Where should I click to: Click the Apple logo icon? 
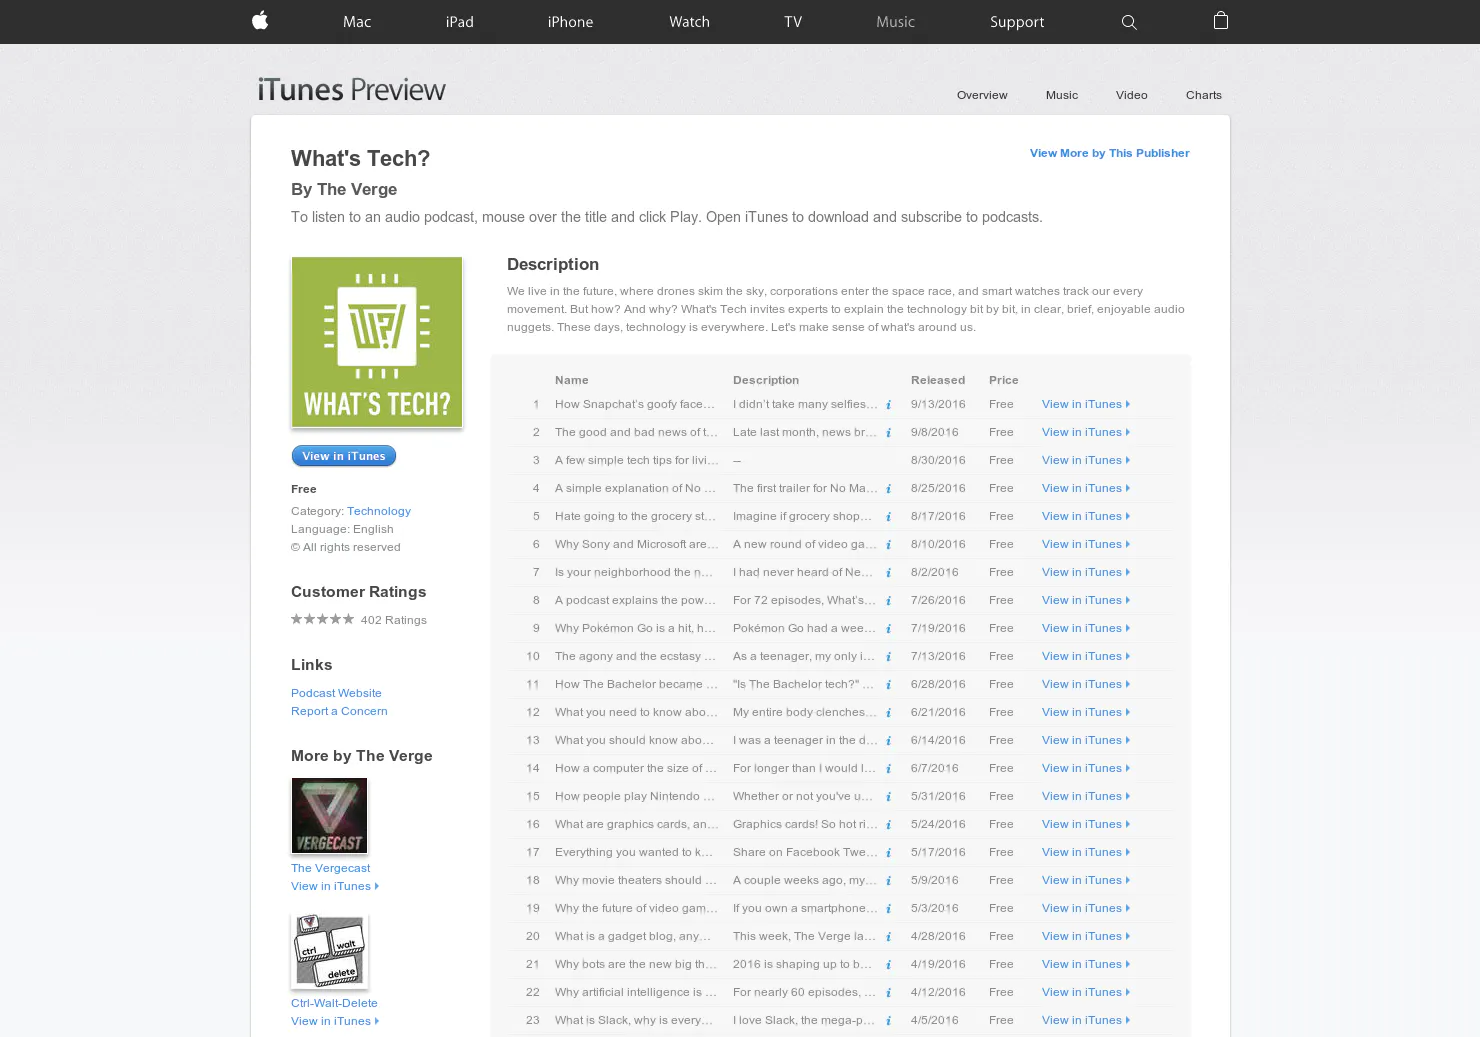(260, 20)
